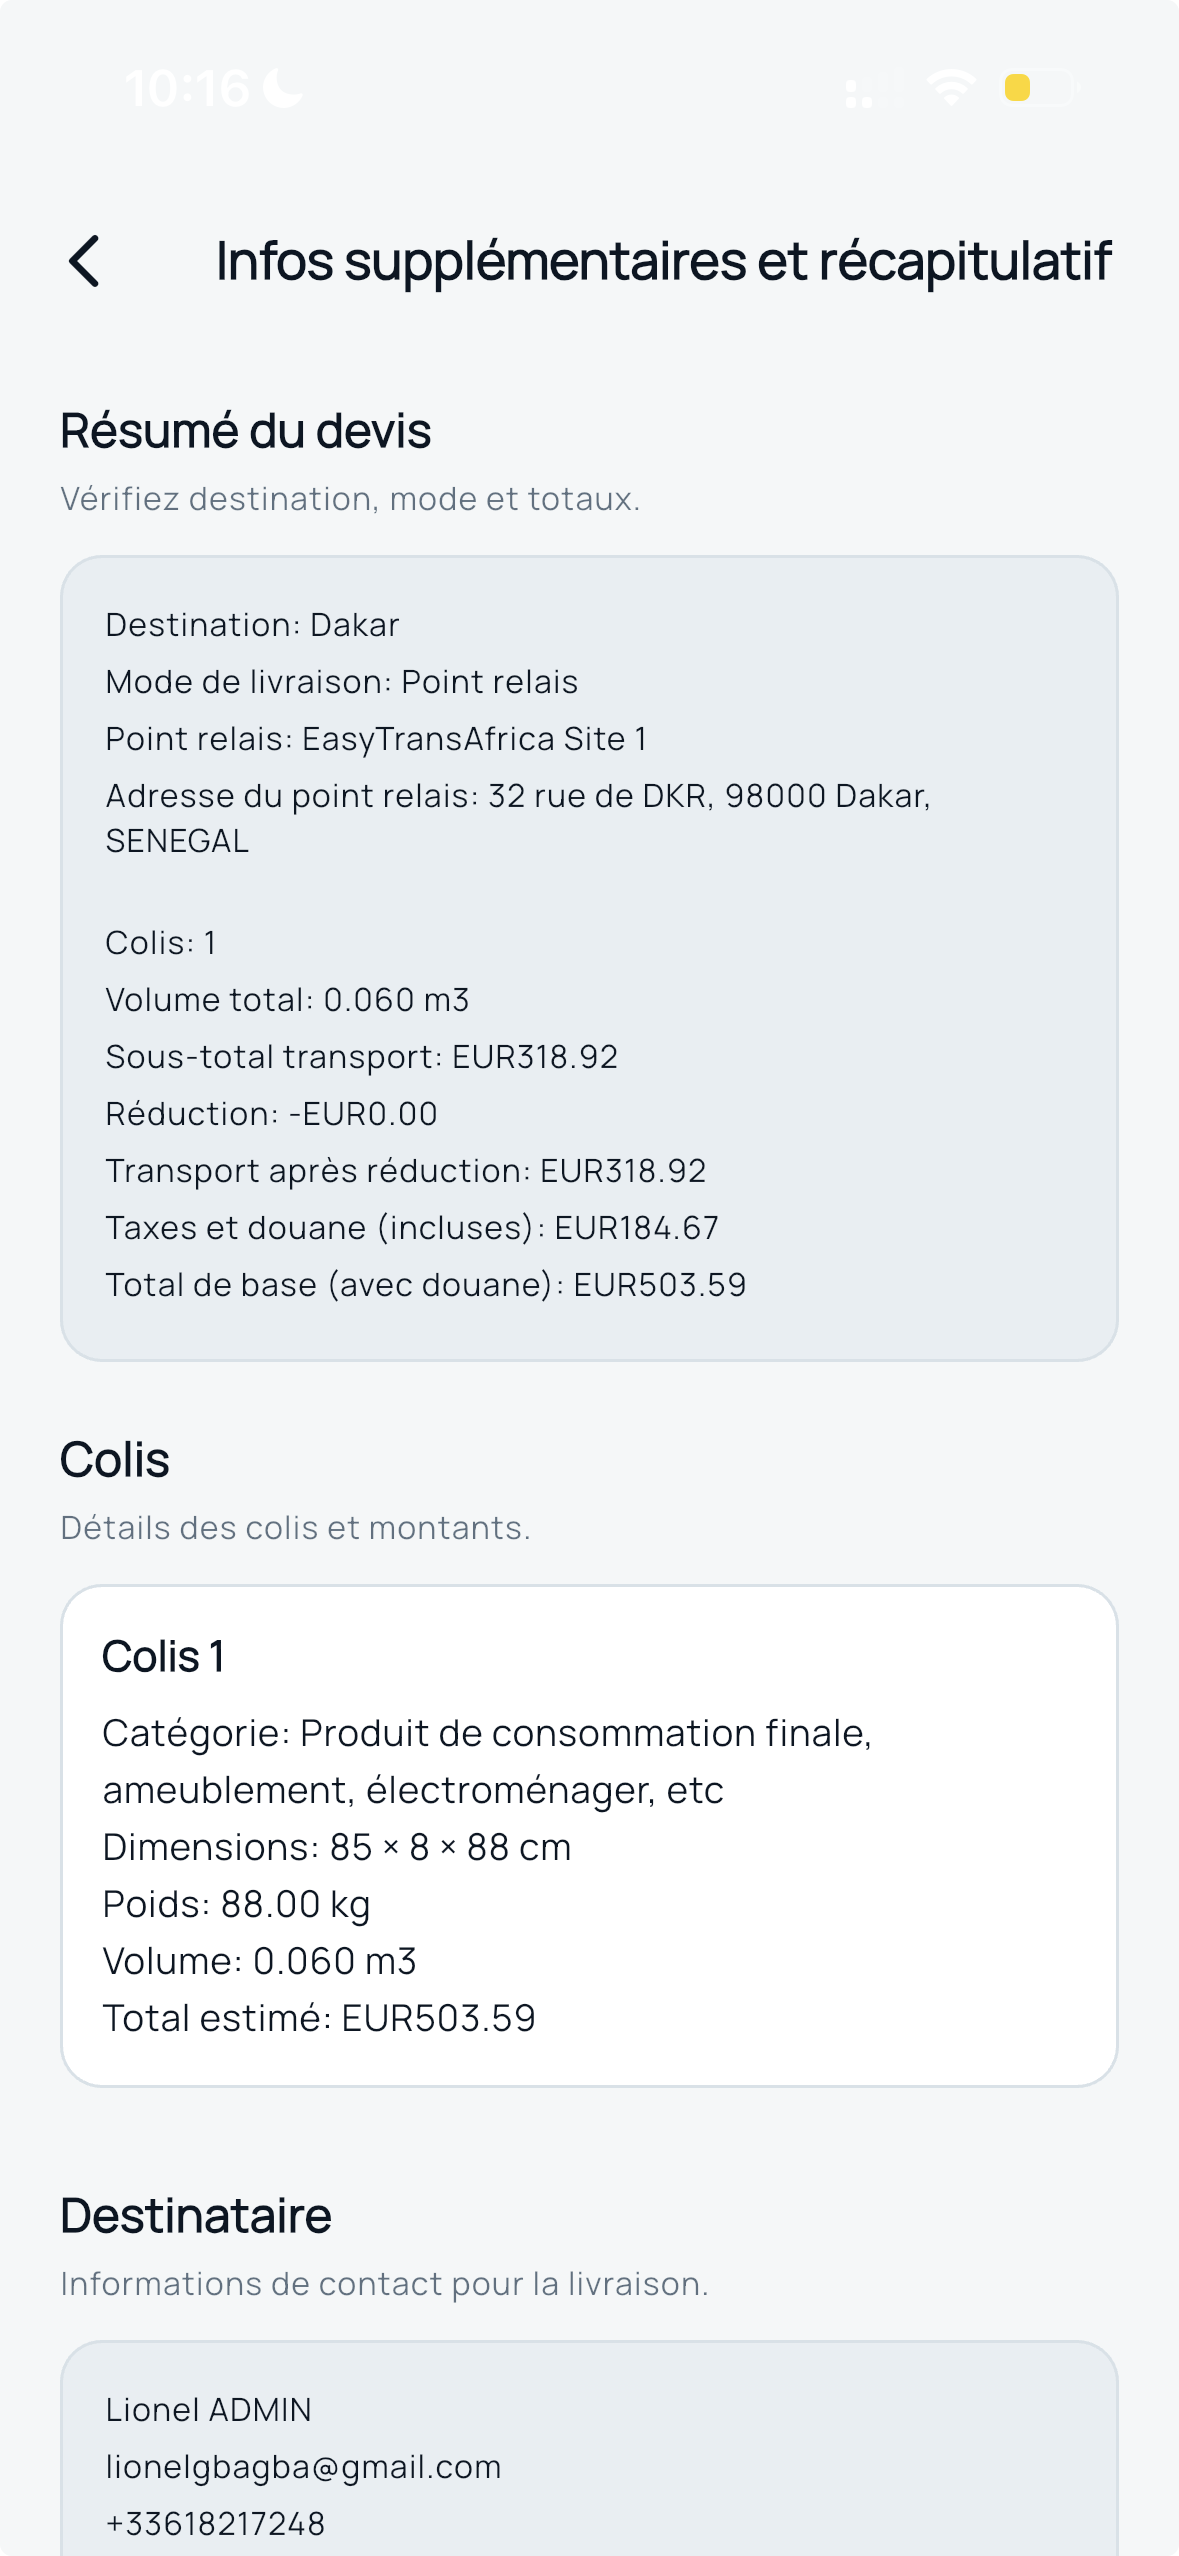The height and width of the screenshot is (2556, 1179).
Task: Click the Total estimé EUR503.59 line
Action: tap(319, 2018)
